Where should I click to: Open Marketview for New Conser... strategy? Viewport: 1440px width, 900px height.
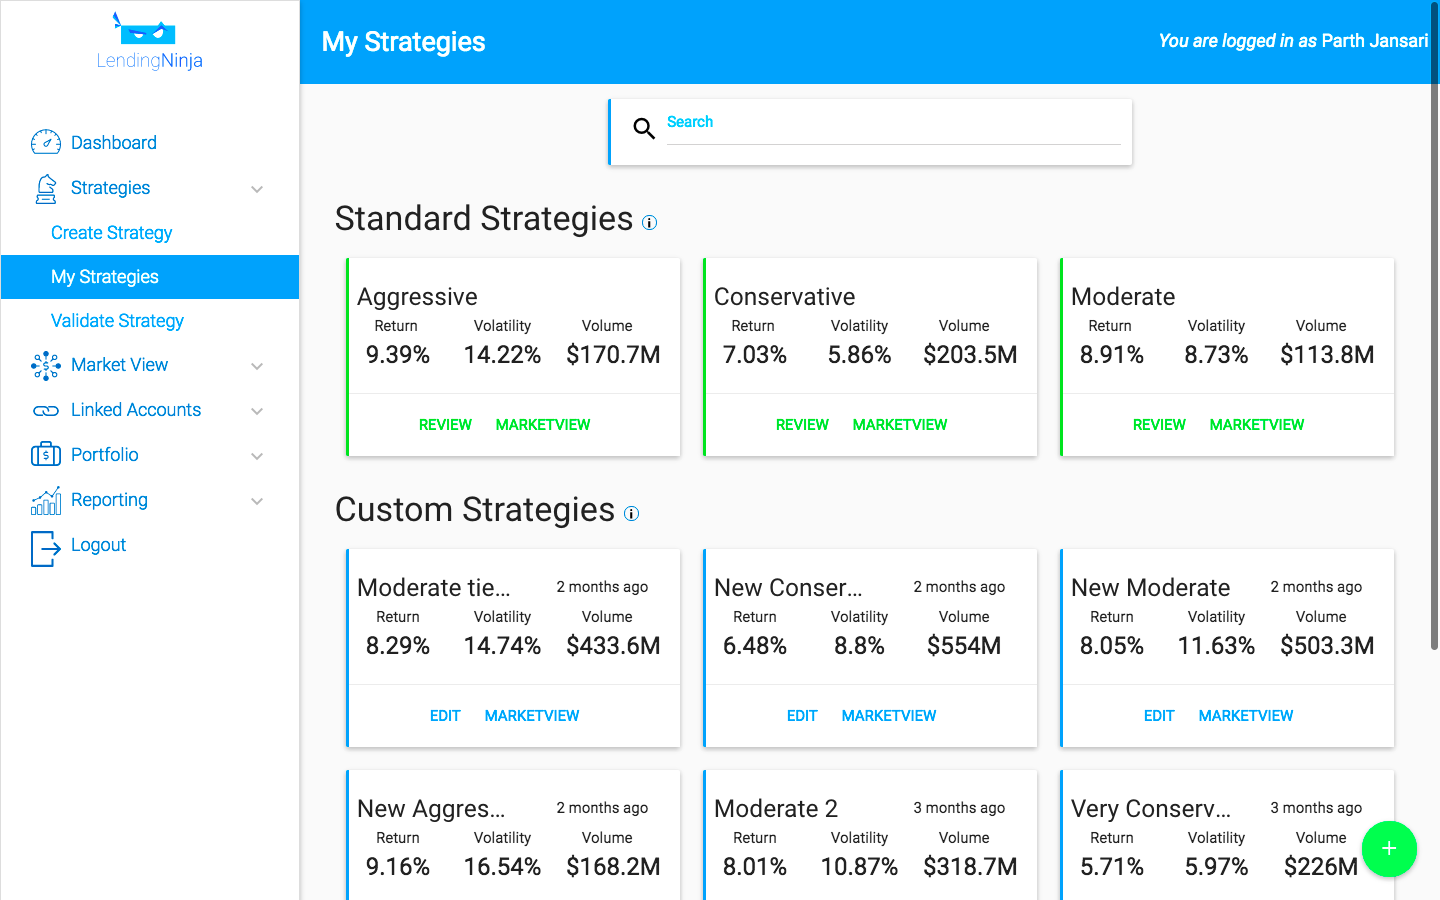click(x=889, y=716)
